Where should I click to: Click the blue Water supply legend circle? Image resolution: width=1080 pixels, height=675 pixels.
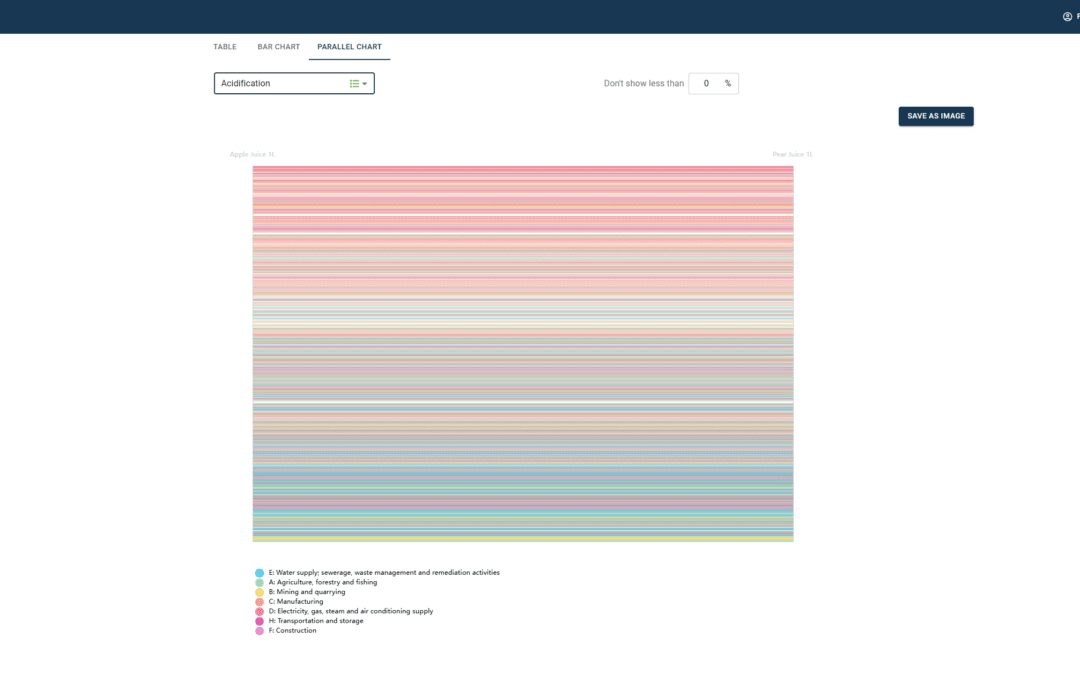[260, 573]
